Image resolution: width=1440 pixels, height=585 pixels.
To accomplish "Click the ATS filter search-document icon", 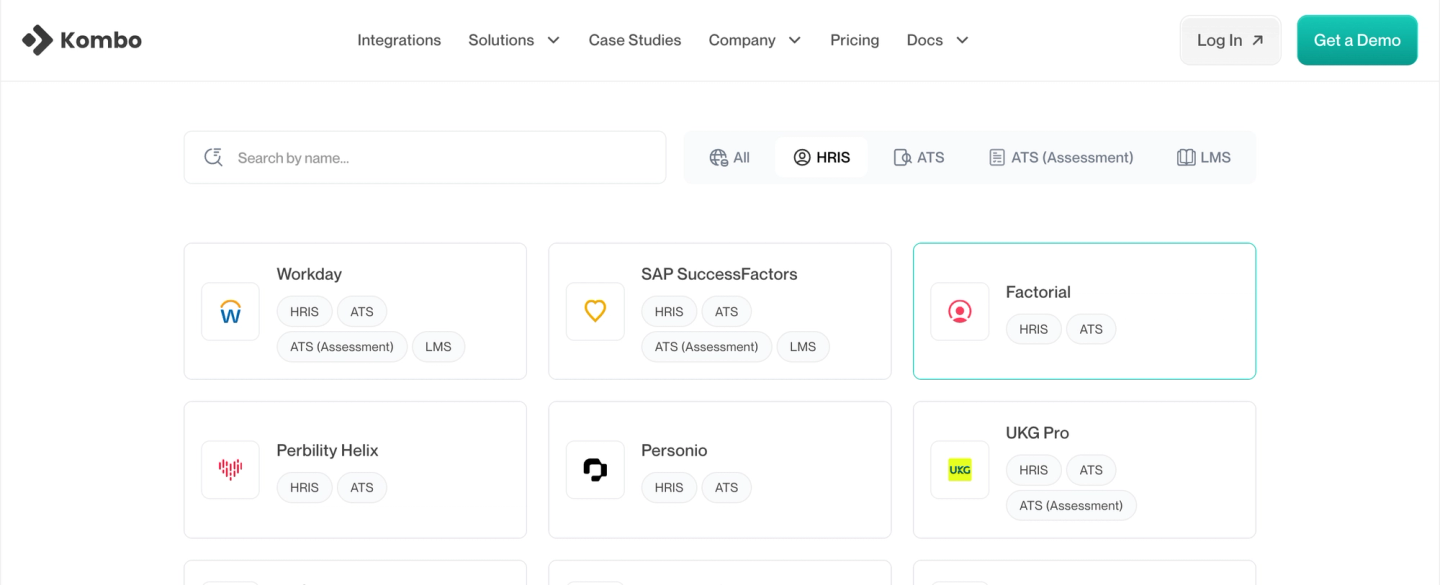I will point(902,157).
